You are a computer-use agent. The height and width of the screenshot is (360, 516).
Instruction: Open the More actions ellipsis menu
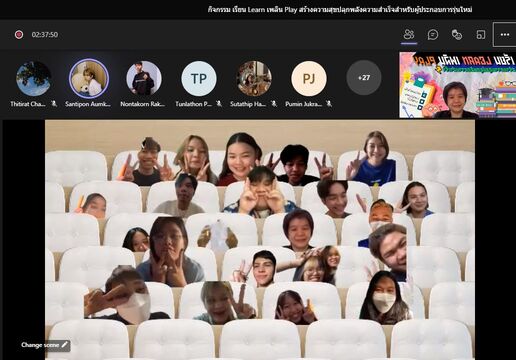pyautogui.click(x=505, y=34)
